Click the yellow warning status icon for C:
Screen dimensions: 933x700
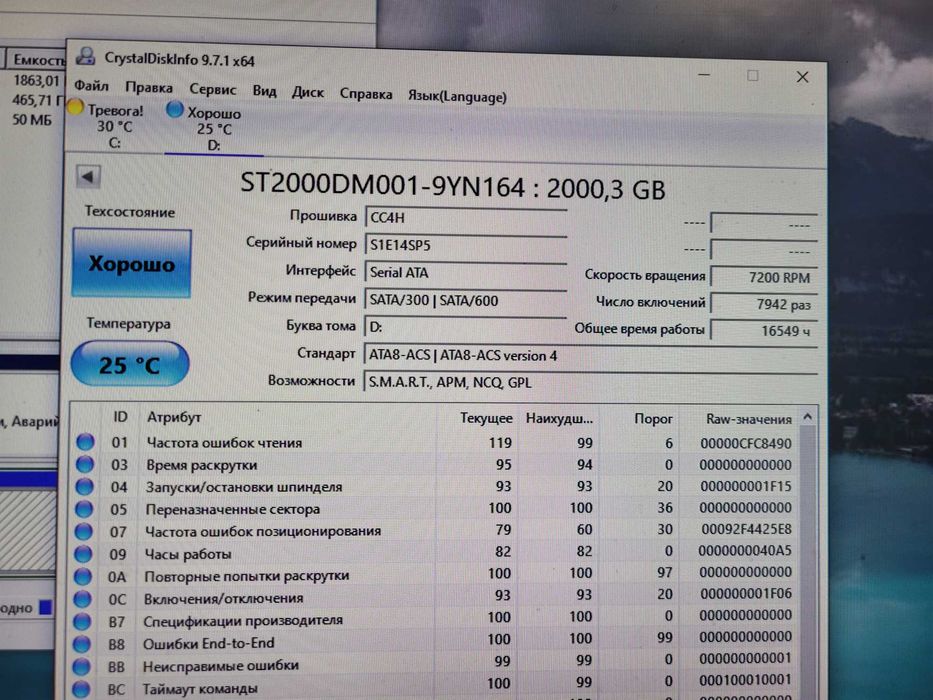point(76,108)
